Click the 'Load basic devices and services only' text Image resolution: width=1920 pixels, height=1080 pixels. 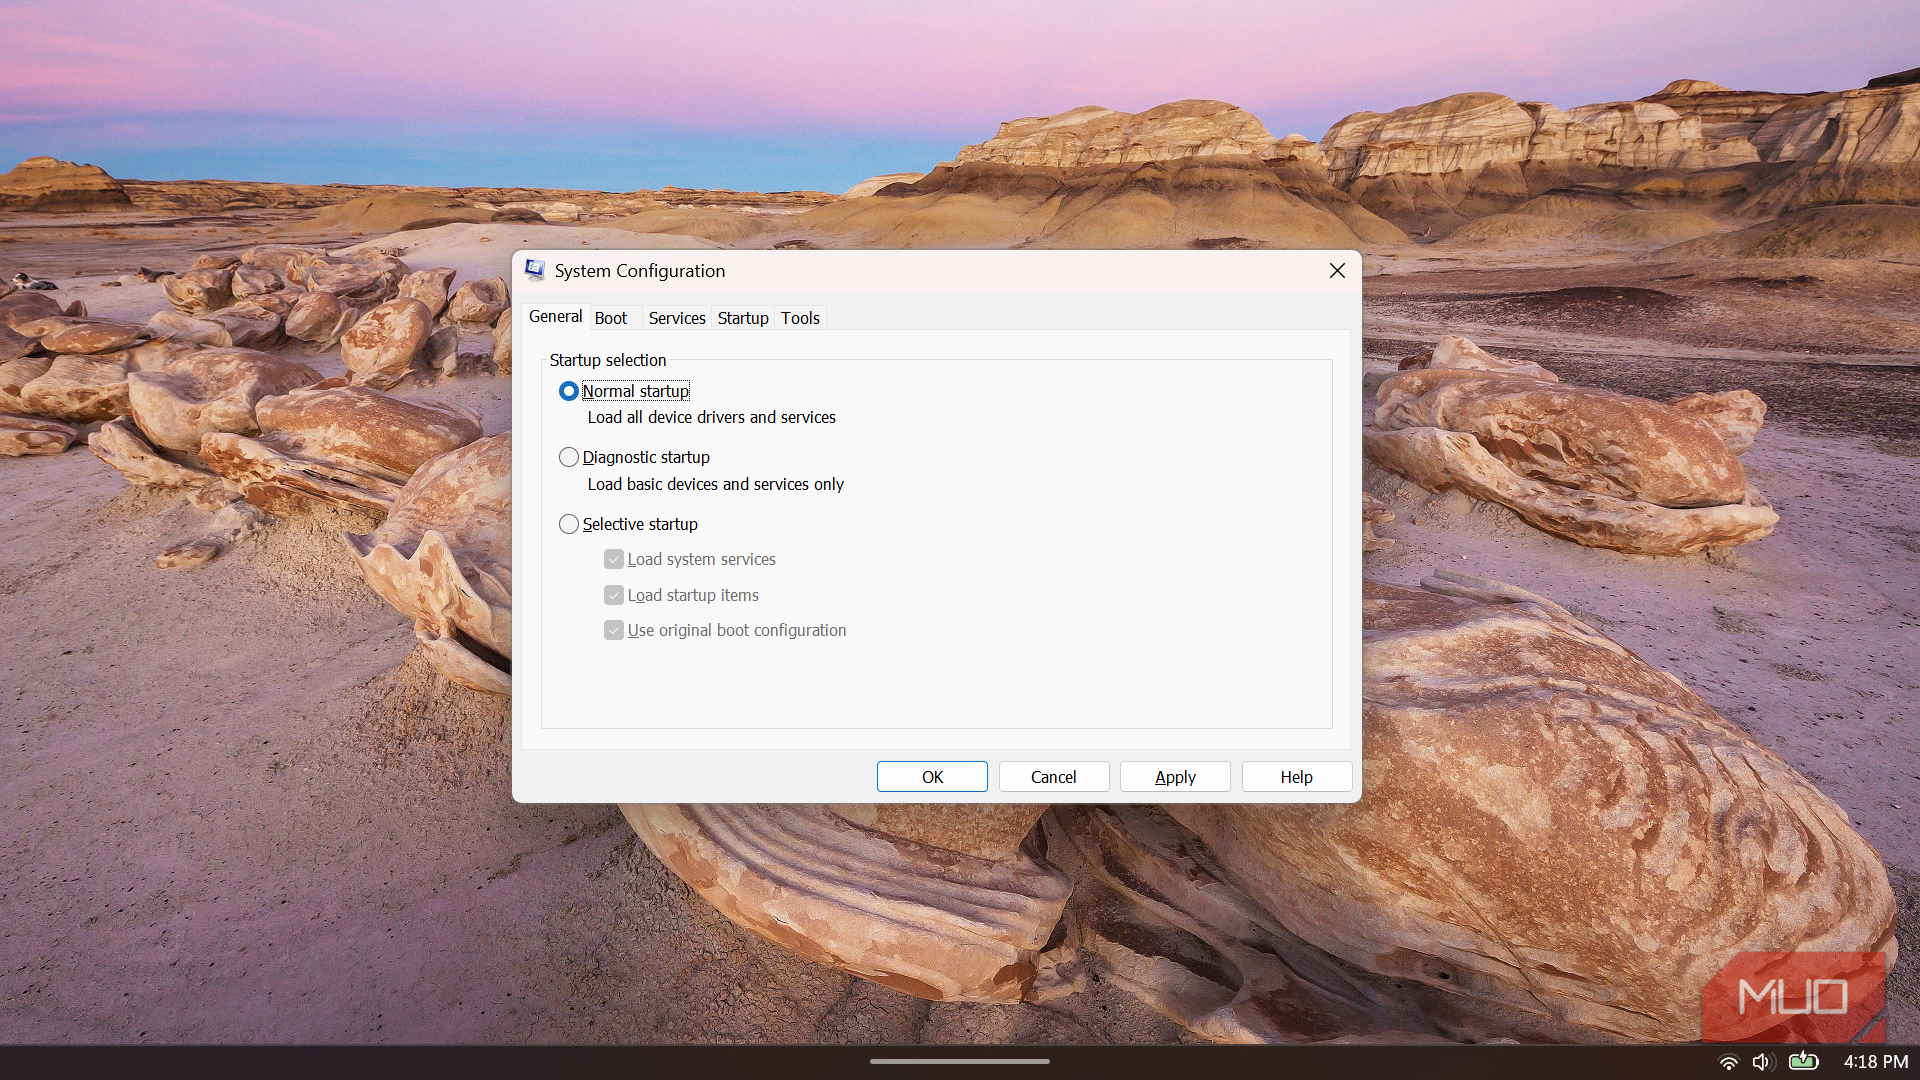(x=715, y=484)
